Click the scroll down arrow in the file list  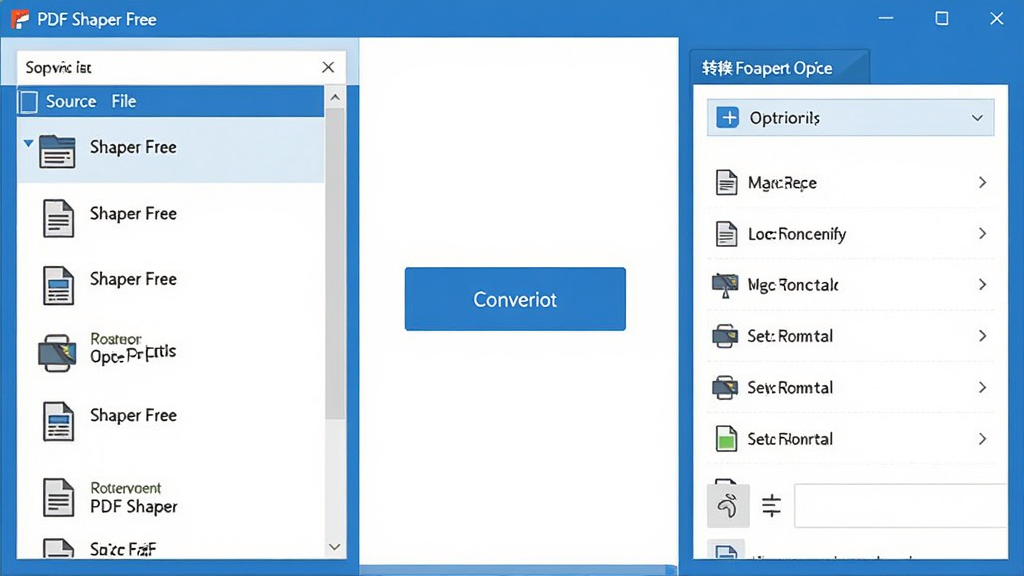(335, 547)
